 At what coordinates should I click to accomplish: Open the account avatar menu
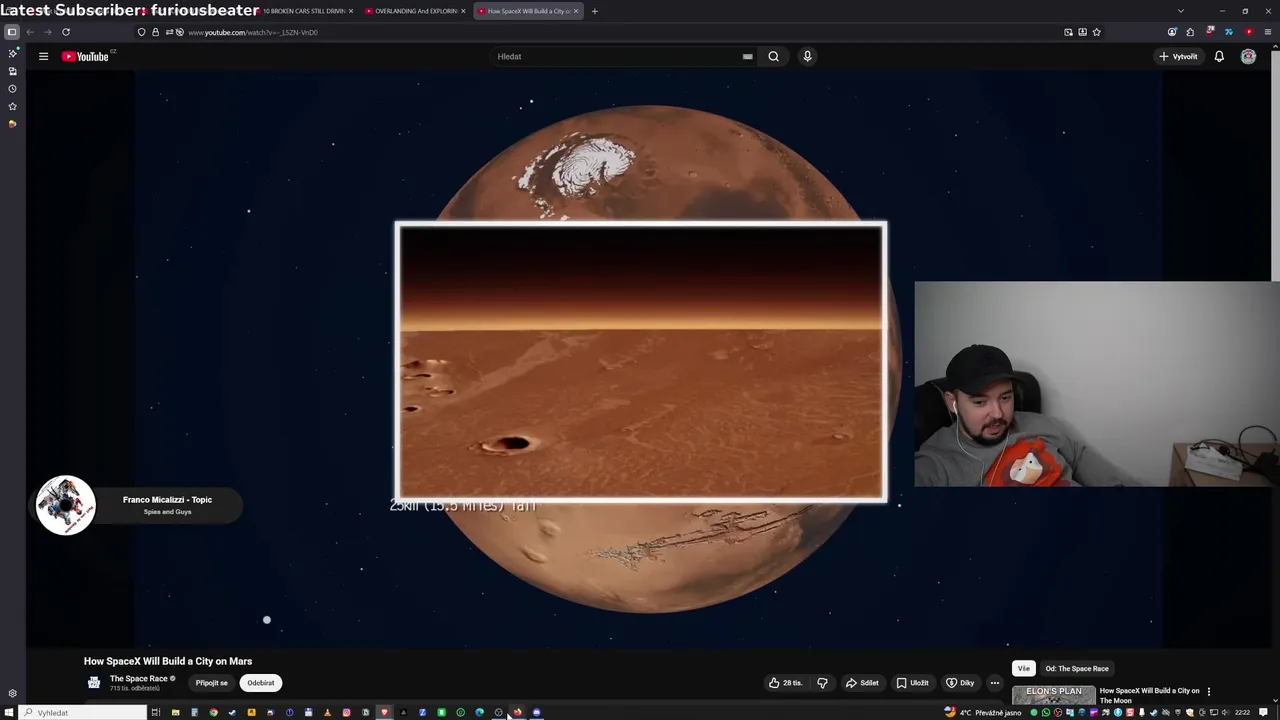1248,56
